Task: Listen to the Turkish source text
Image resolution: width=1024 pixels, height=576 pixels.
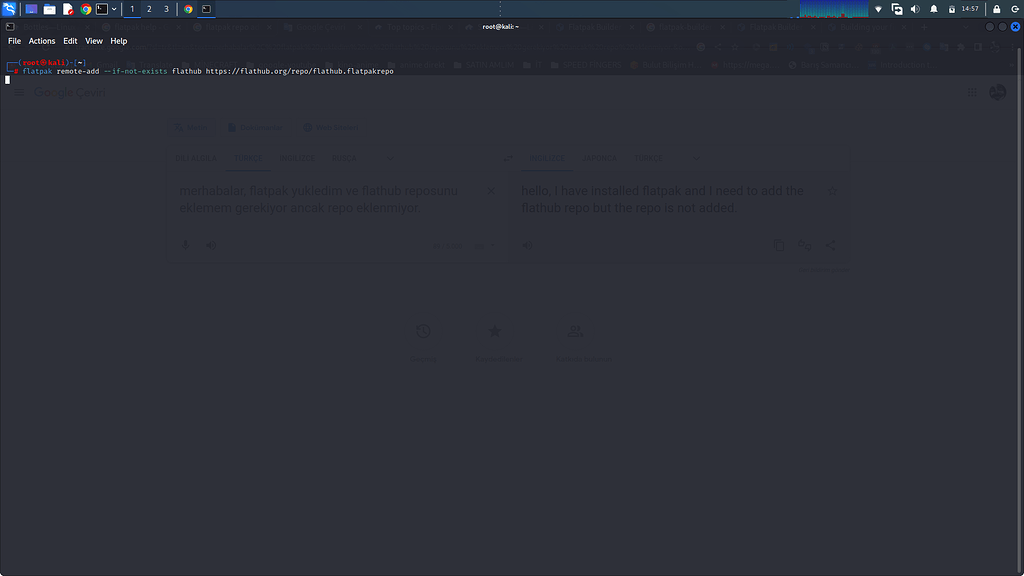Action: [211, 245]
